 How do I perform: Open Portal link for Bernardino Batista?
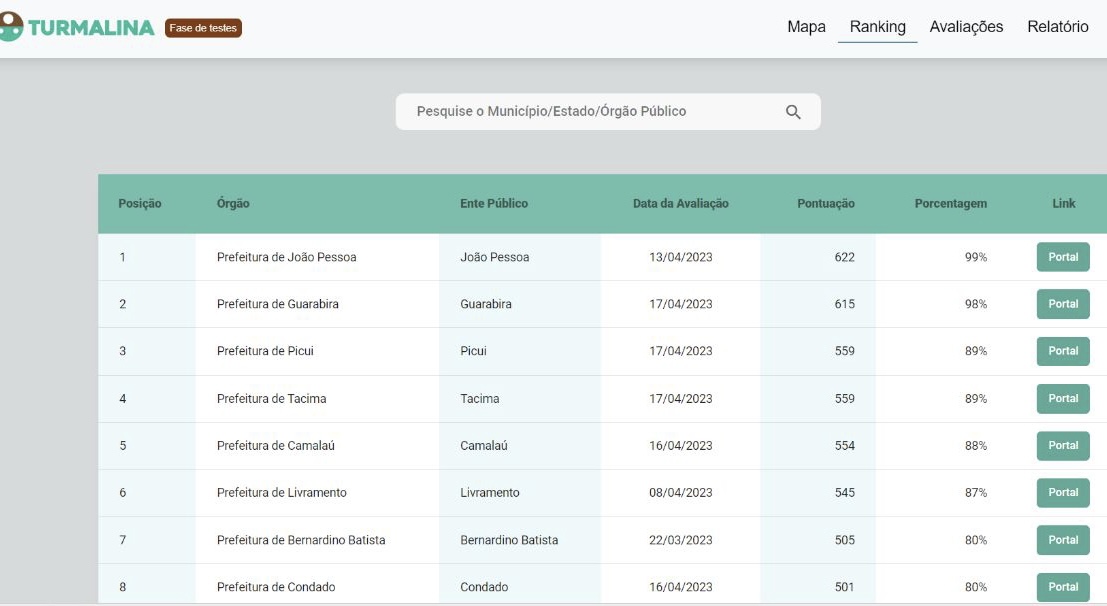[1063, 540]
